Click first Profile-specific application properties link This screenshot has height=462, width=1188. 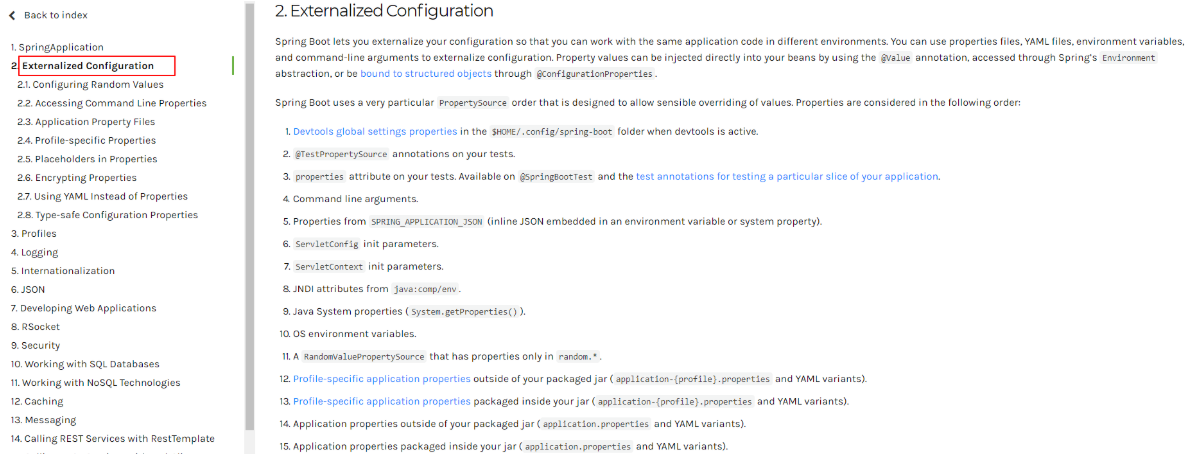[382, 379]
